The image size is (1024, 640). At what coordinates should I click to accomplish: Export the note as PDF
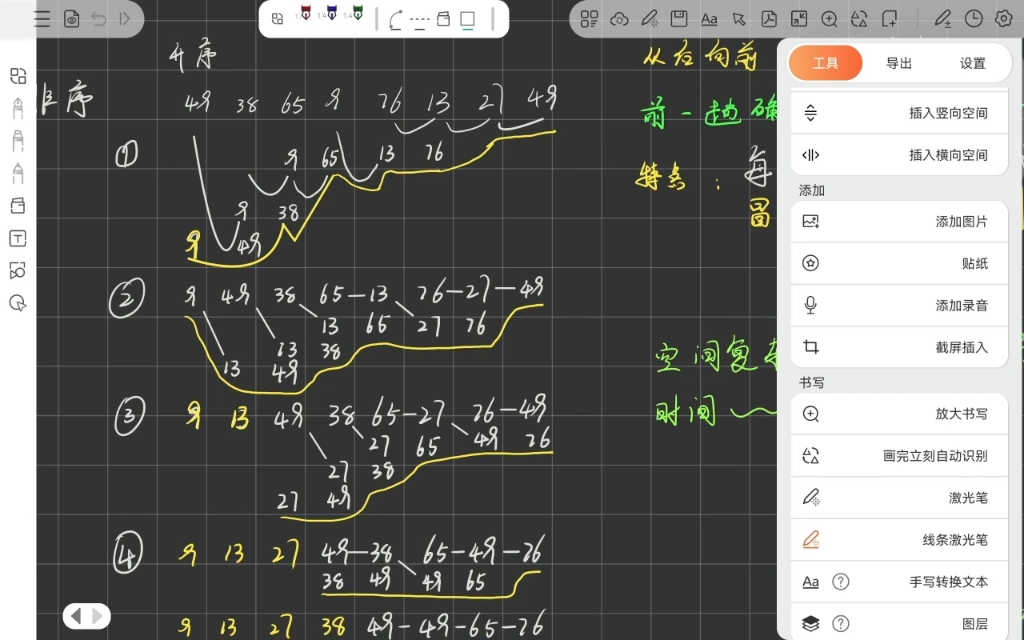click(x=770, y=19)
